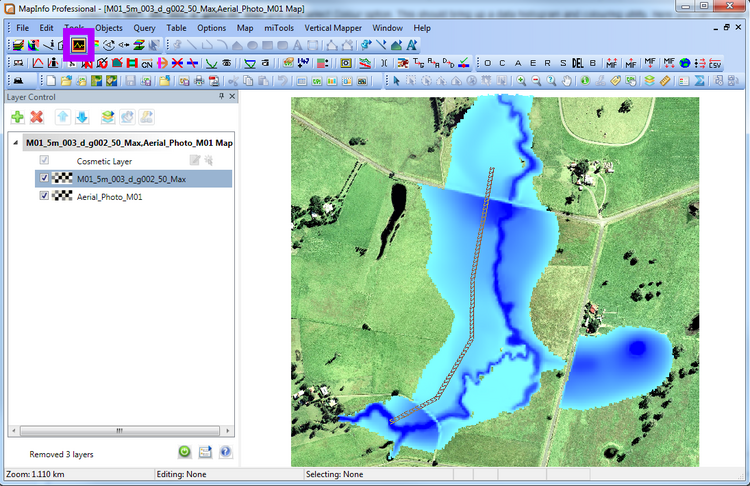Open the Vertical Mapper menu
The image size is (750, 486).
coord(333,28)
